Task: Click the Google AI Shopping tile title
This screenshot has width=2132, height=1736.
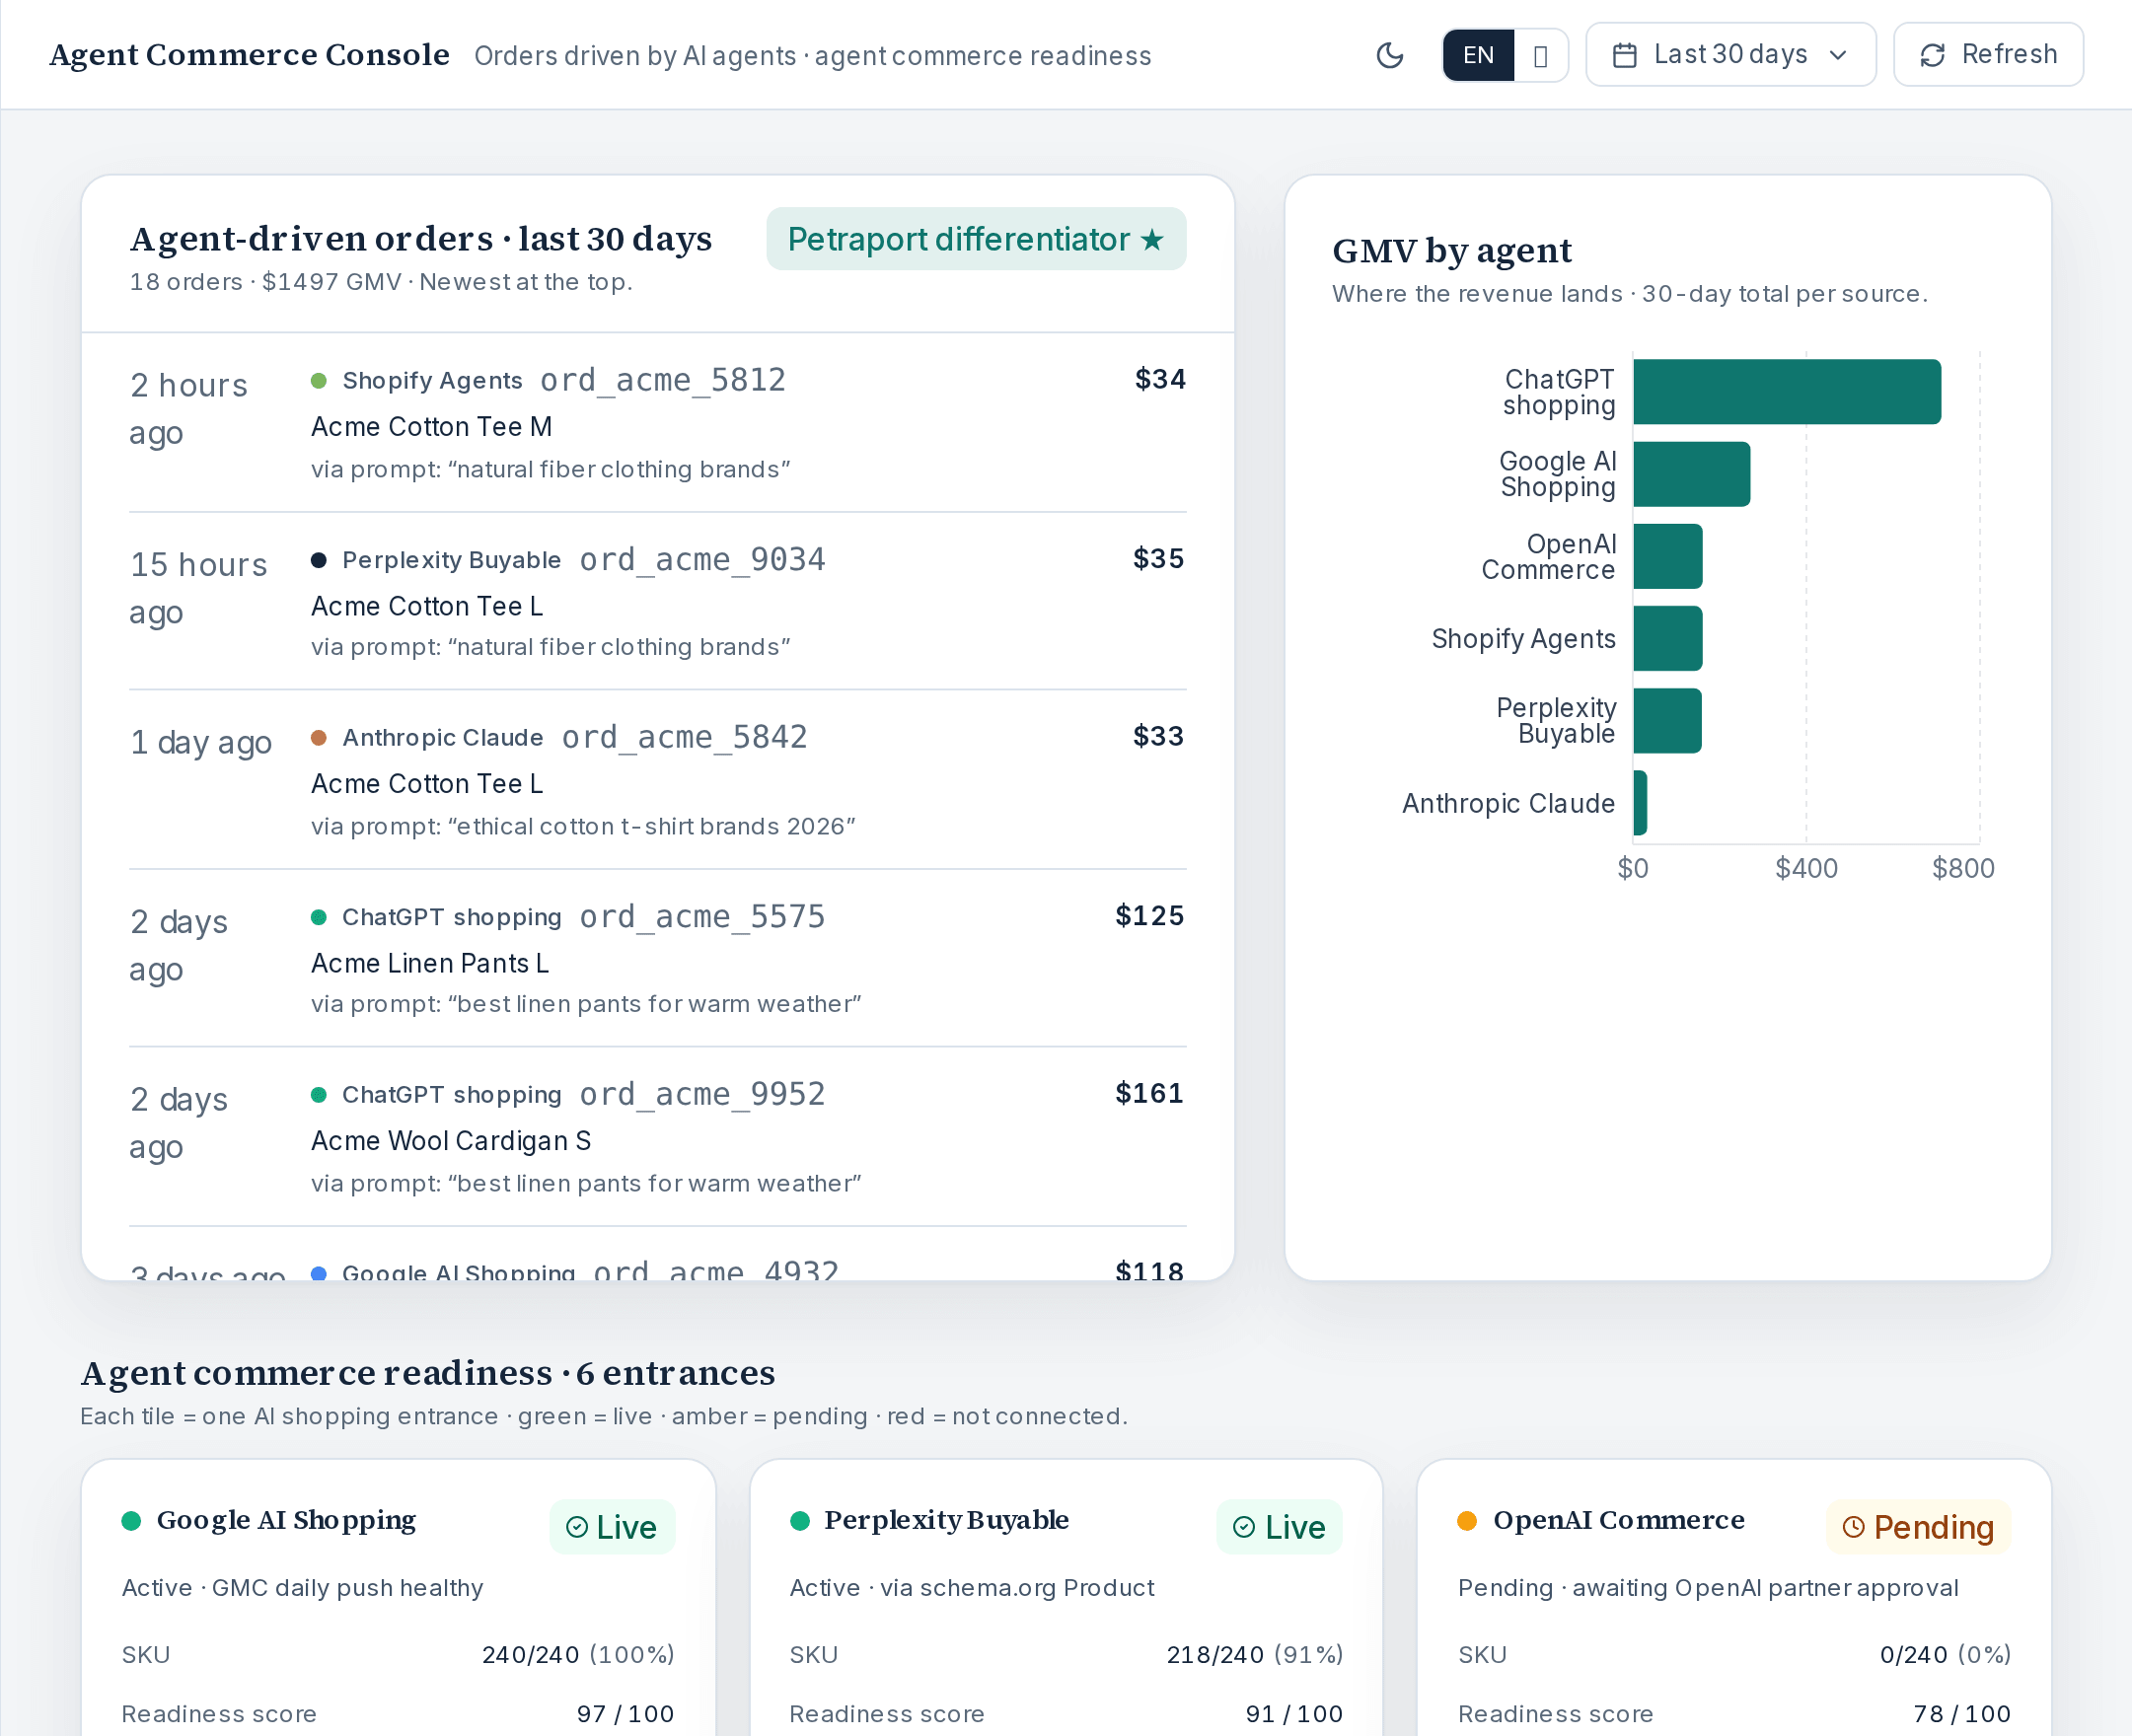Action: point(286,1520)
